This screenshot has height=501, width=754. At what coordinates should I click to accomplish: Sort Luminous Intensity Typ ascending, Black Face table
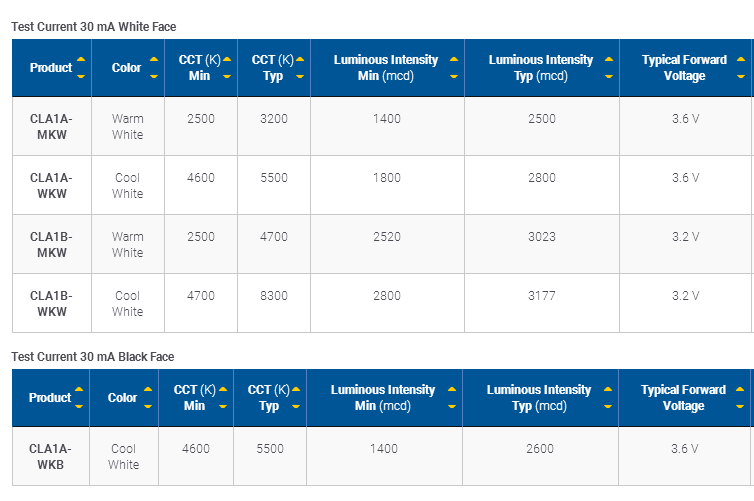point(608,389)
